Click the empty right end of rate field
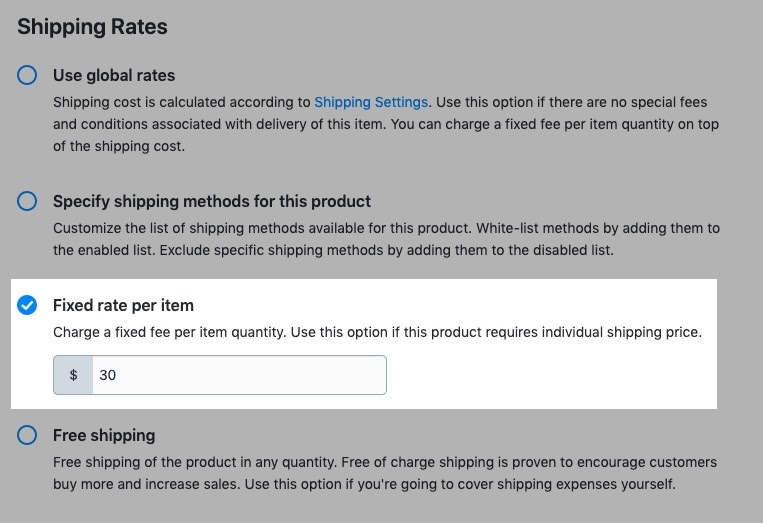The height and width of the screenshot is (523, 763). (350, 375)
